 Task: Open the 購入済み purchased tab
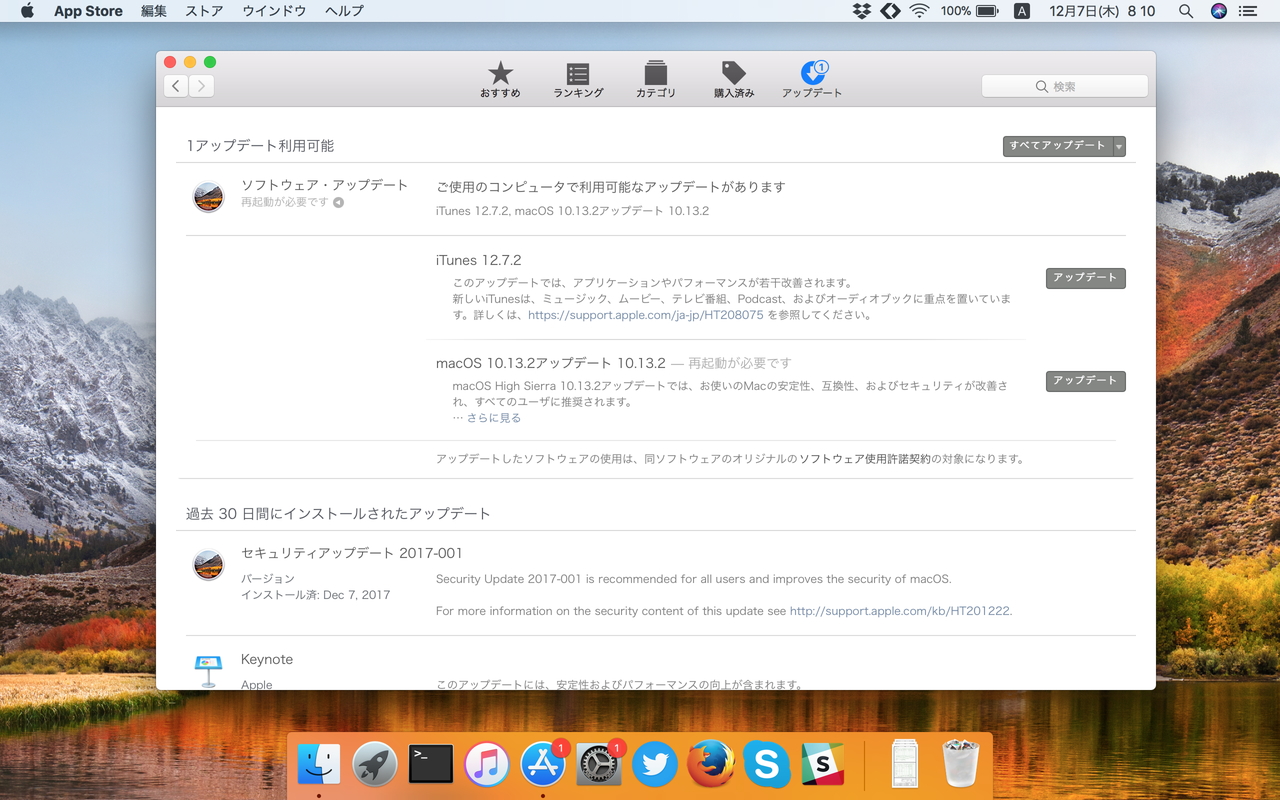click(734, 80)
